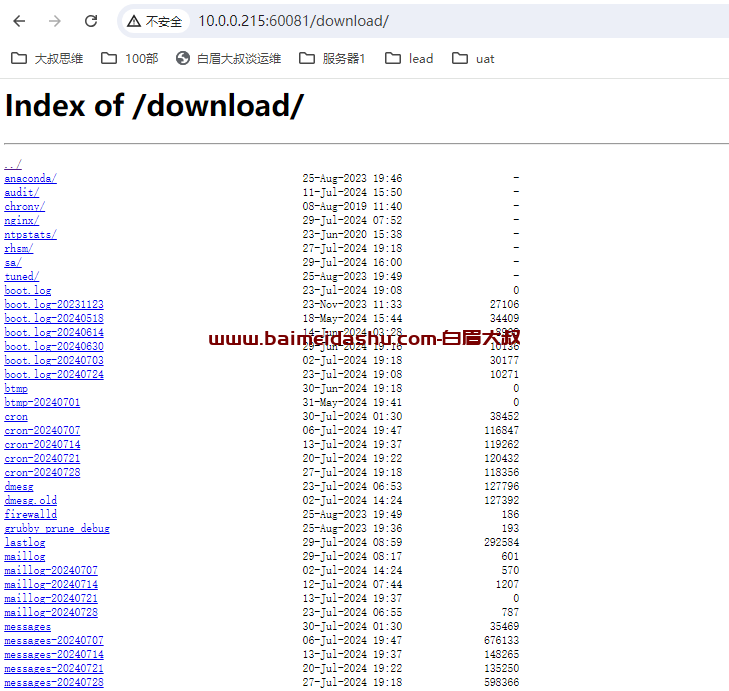Open the audit/ directory
Viewport: 729px width, 691px height.
click(21, 193)
